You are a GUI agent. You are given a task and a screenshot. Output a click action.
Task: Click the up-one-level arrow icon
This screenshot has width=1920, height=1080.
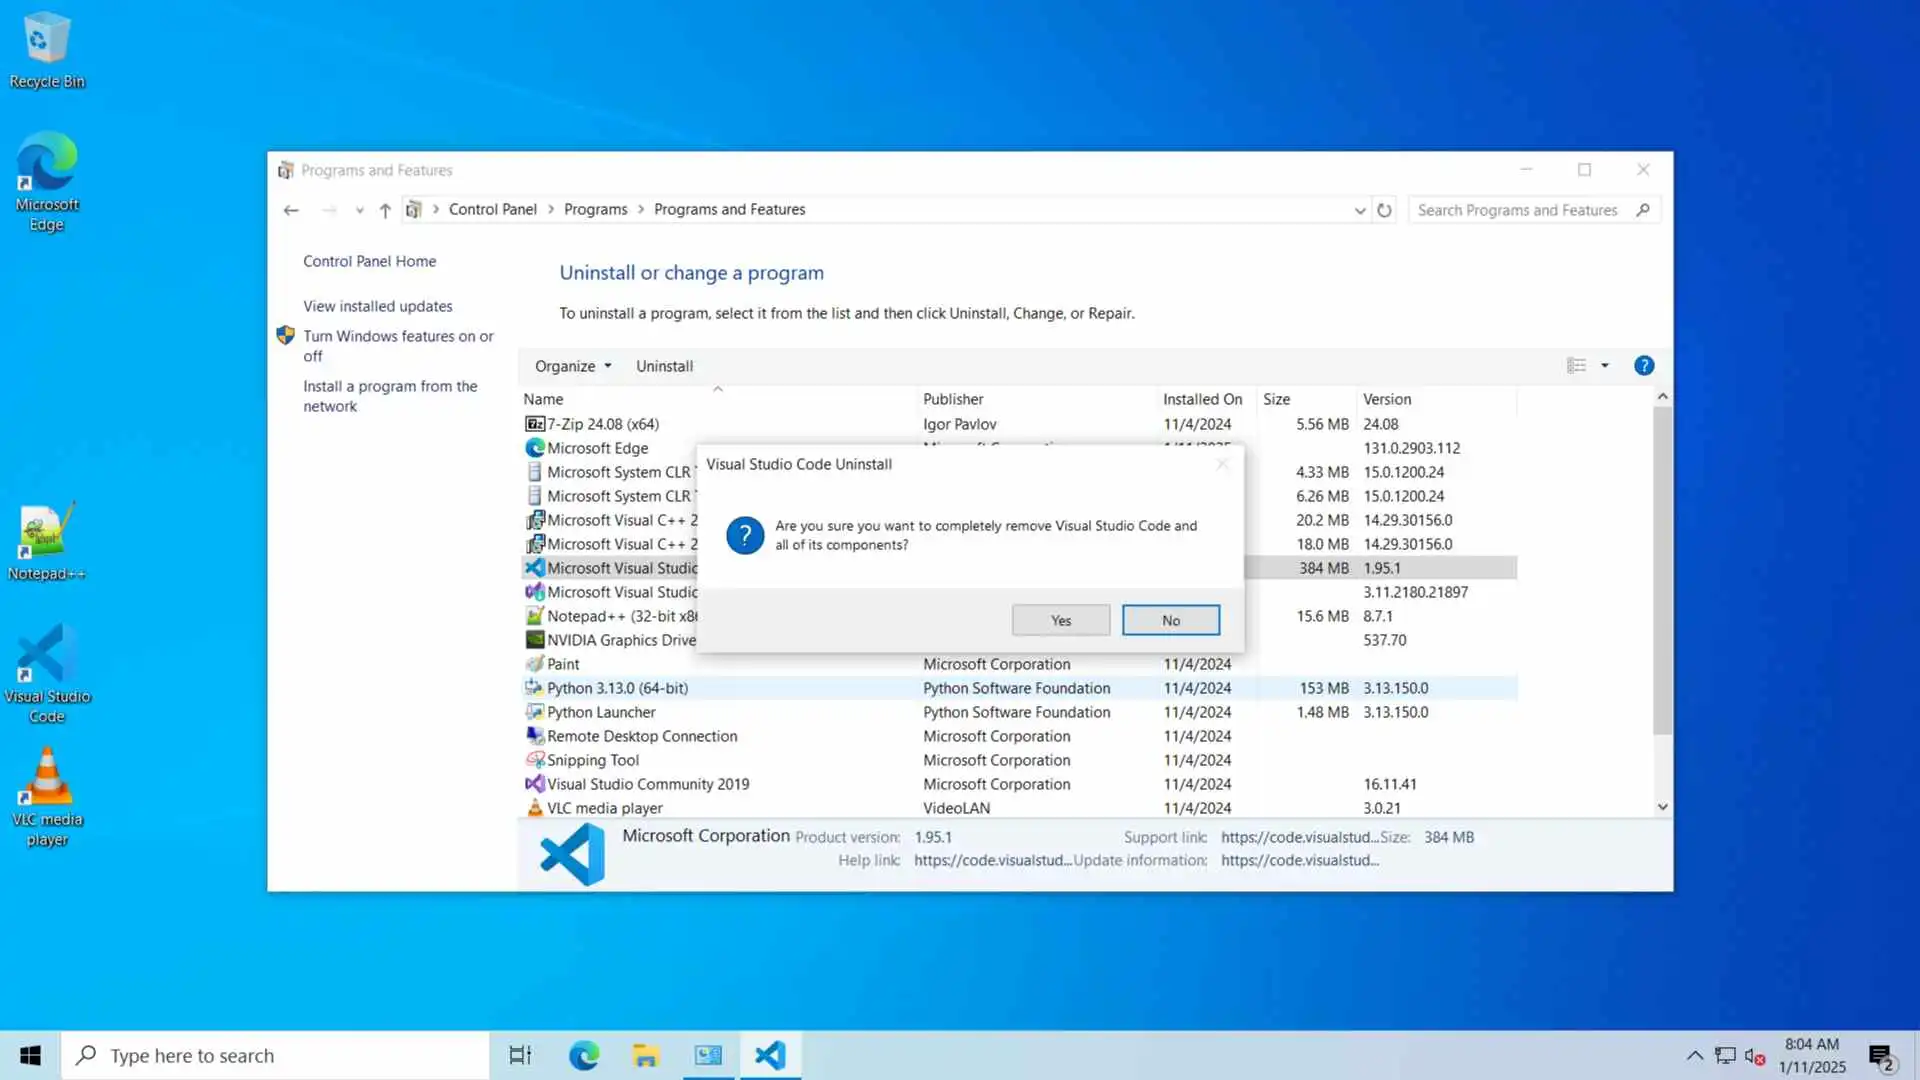pos(385,210)
